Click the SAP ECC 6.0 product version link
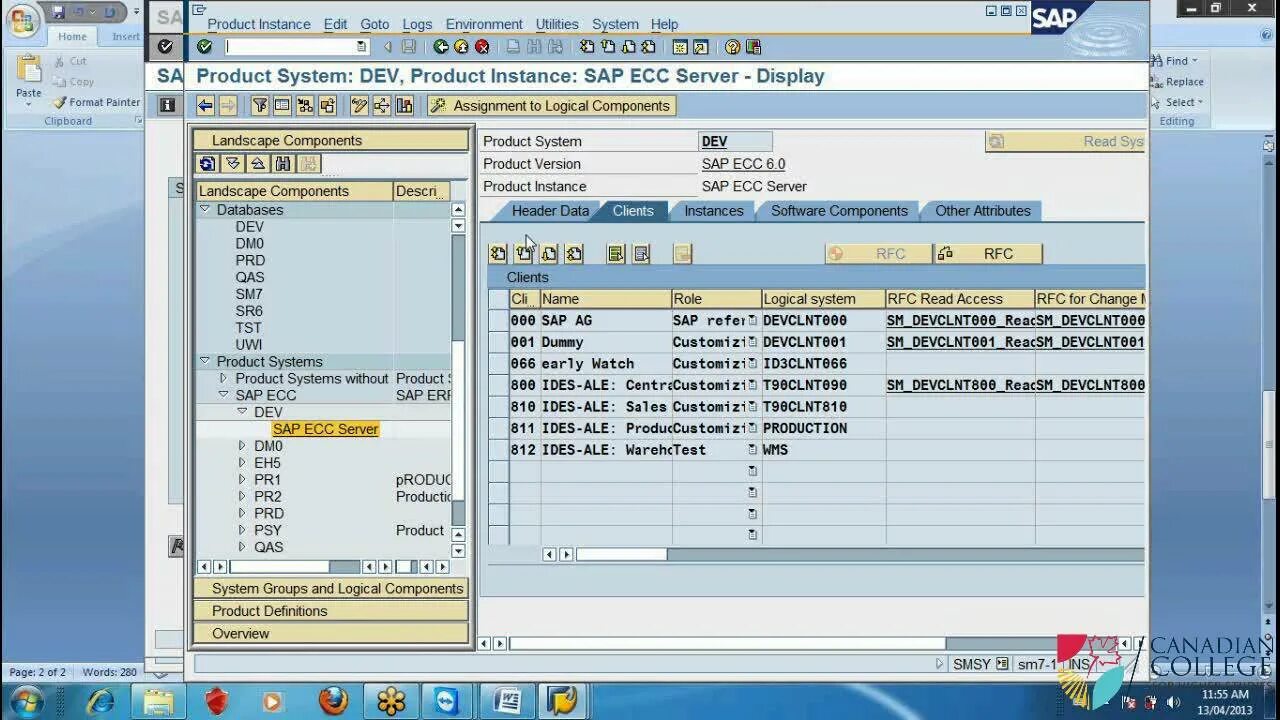Screen dimensions: 1280x720 743,164
